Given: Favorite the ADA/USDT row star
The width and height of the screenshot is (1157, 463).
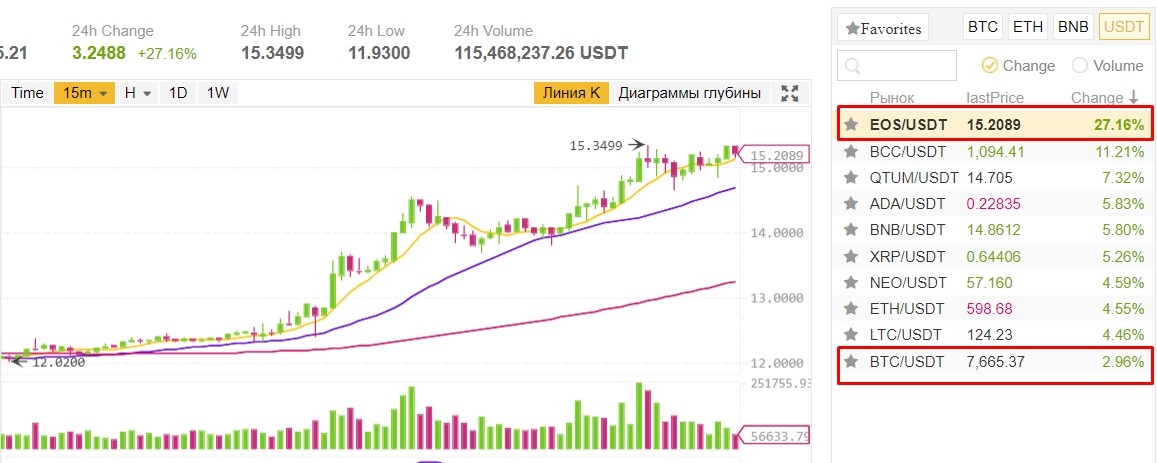Looking at the screenshot, I should [851, 204].
